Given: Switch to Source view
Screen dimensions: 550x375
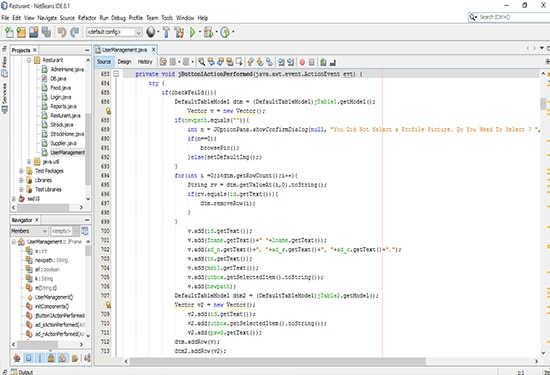Looking at the screenshot, I should tap(104, 62).
